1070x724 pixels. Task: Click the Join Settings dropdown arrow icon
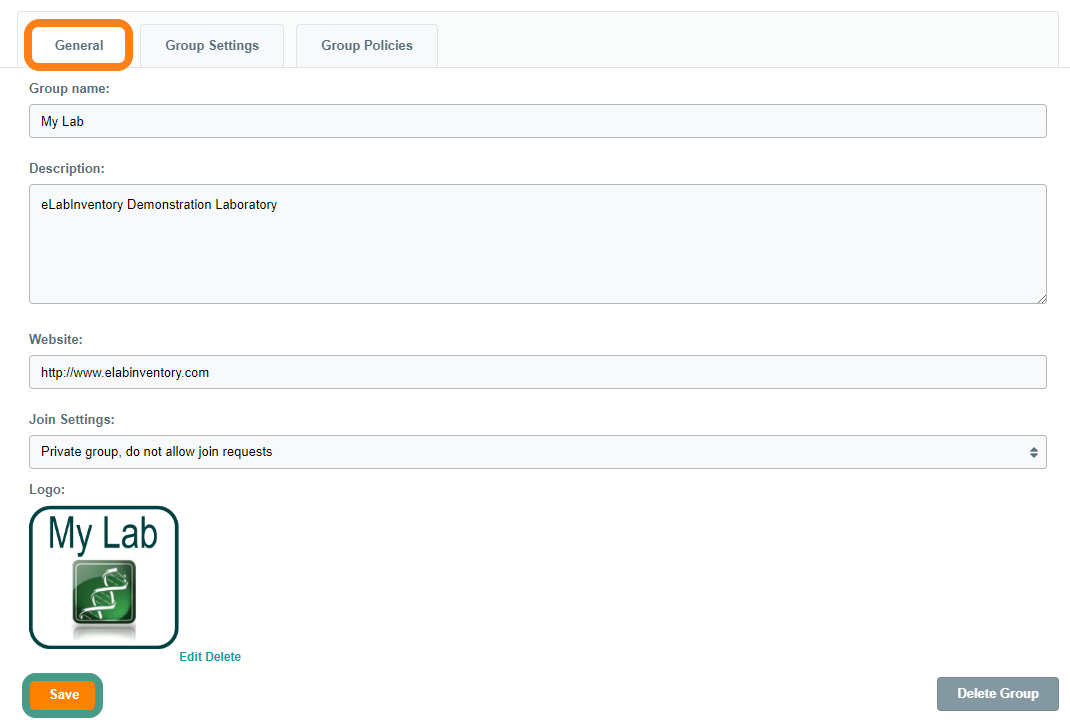click(x=1033, y=452)
